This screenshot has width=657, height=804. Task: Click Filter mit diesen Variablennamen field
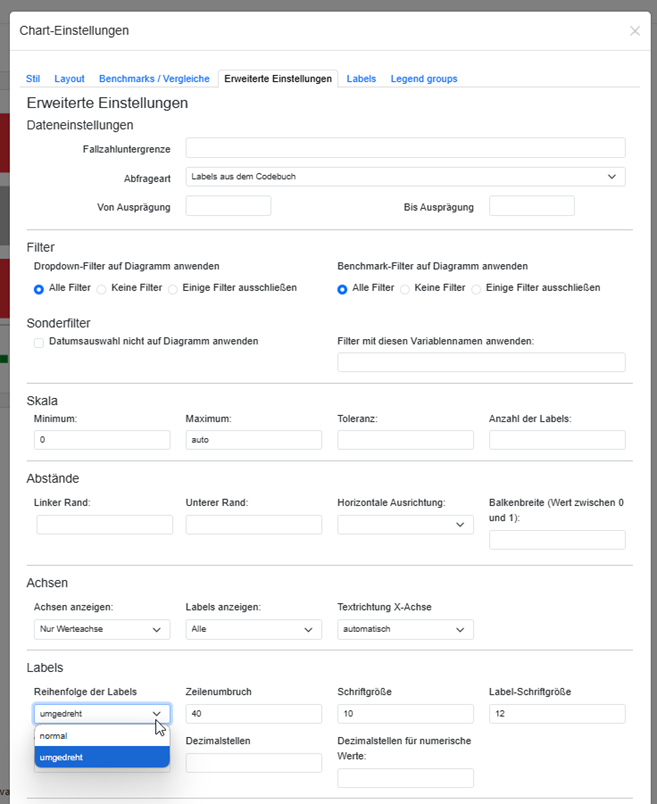481,362
